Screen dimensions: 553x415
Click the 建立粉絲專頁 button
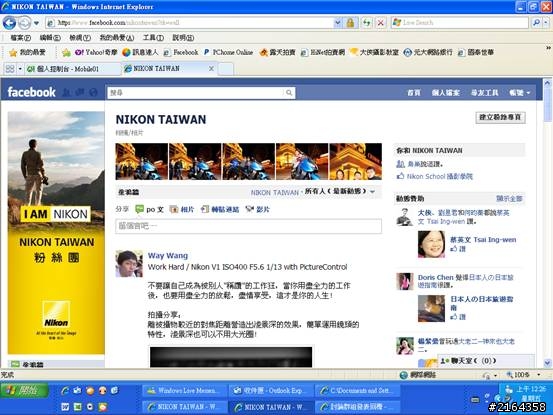tap(500, 117)
